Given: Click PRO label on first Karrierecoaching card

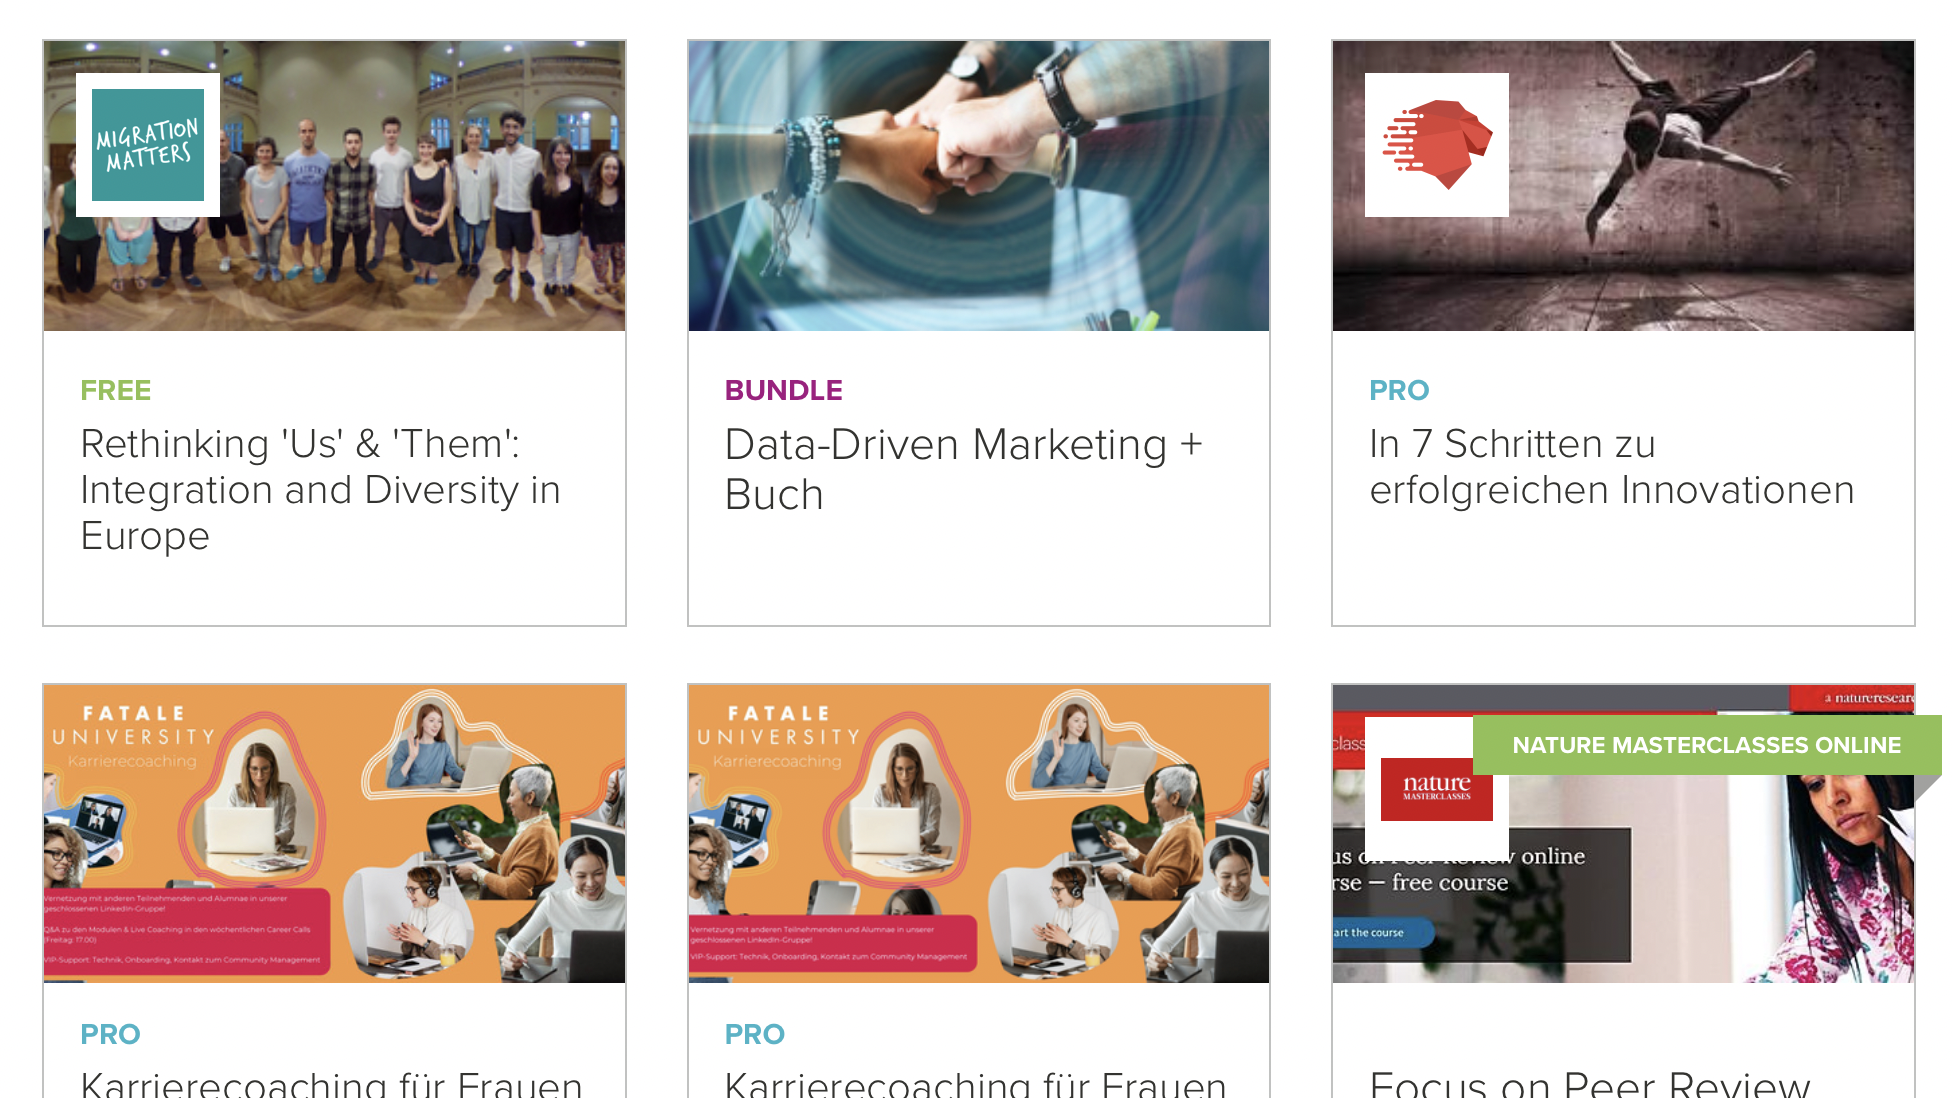Looking at the screenshot, I should coord(110,1034).
